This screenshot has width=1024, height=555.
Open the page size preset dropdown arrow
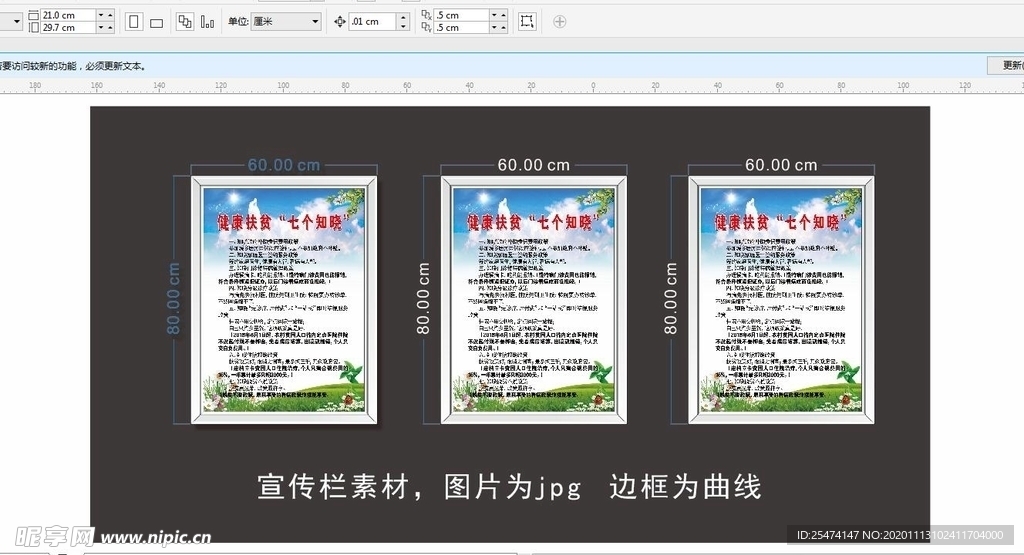pos(17,21)
